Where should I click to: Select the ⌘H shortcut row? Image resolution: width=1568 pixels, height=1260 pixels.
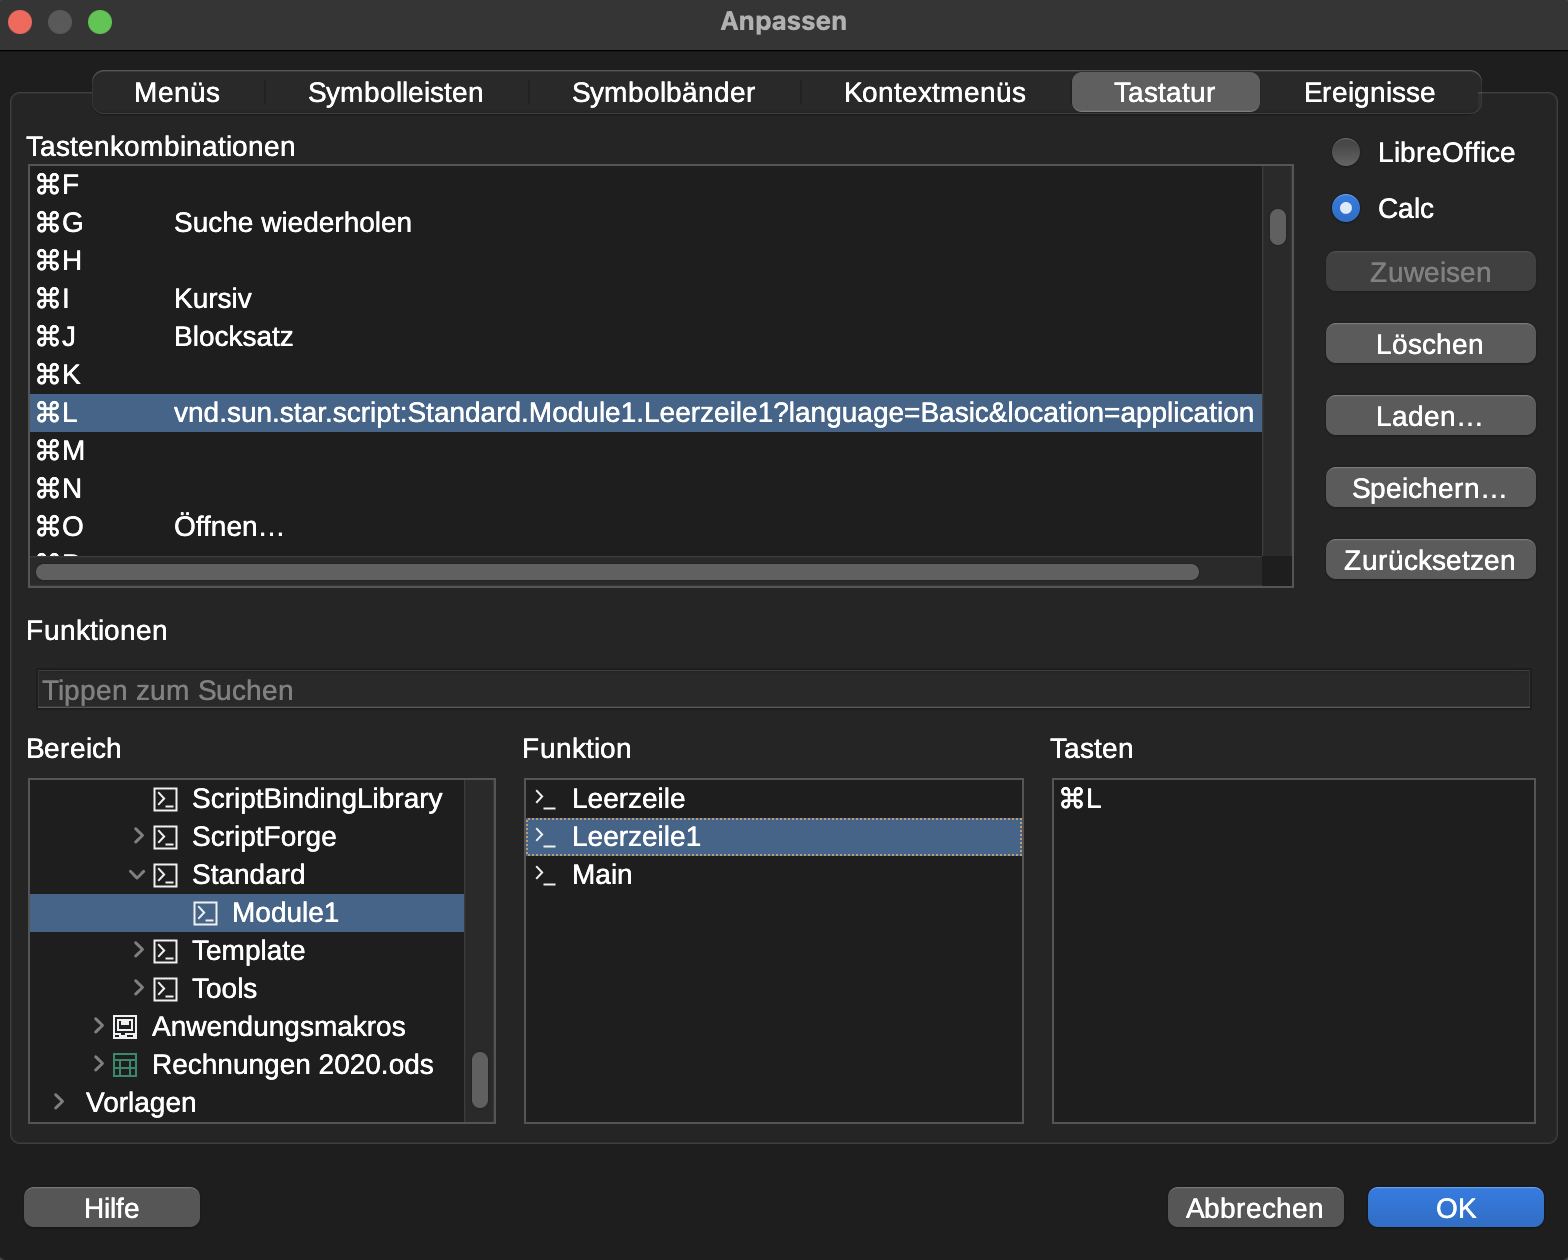click(x=646, y=261)
